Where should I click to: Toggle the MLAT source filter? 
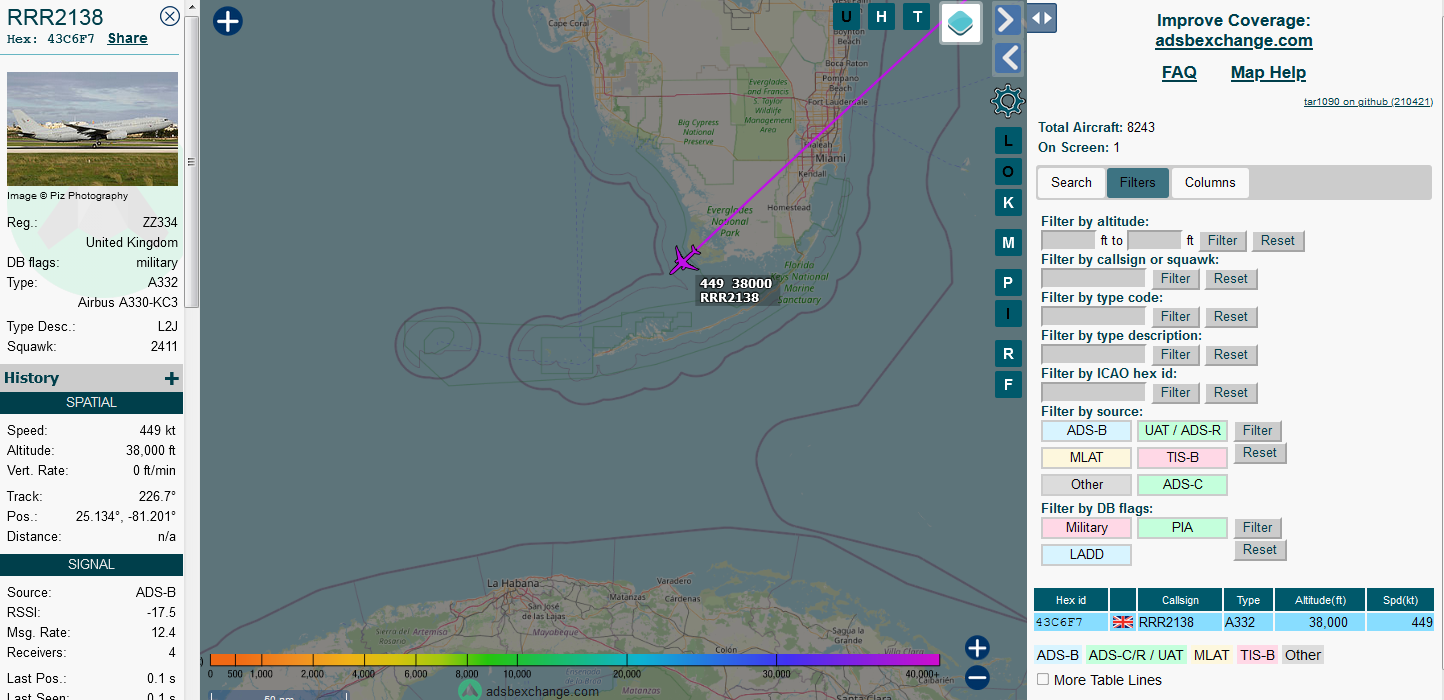click(x=1086, y=458)
